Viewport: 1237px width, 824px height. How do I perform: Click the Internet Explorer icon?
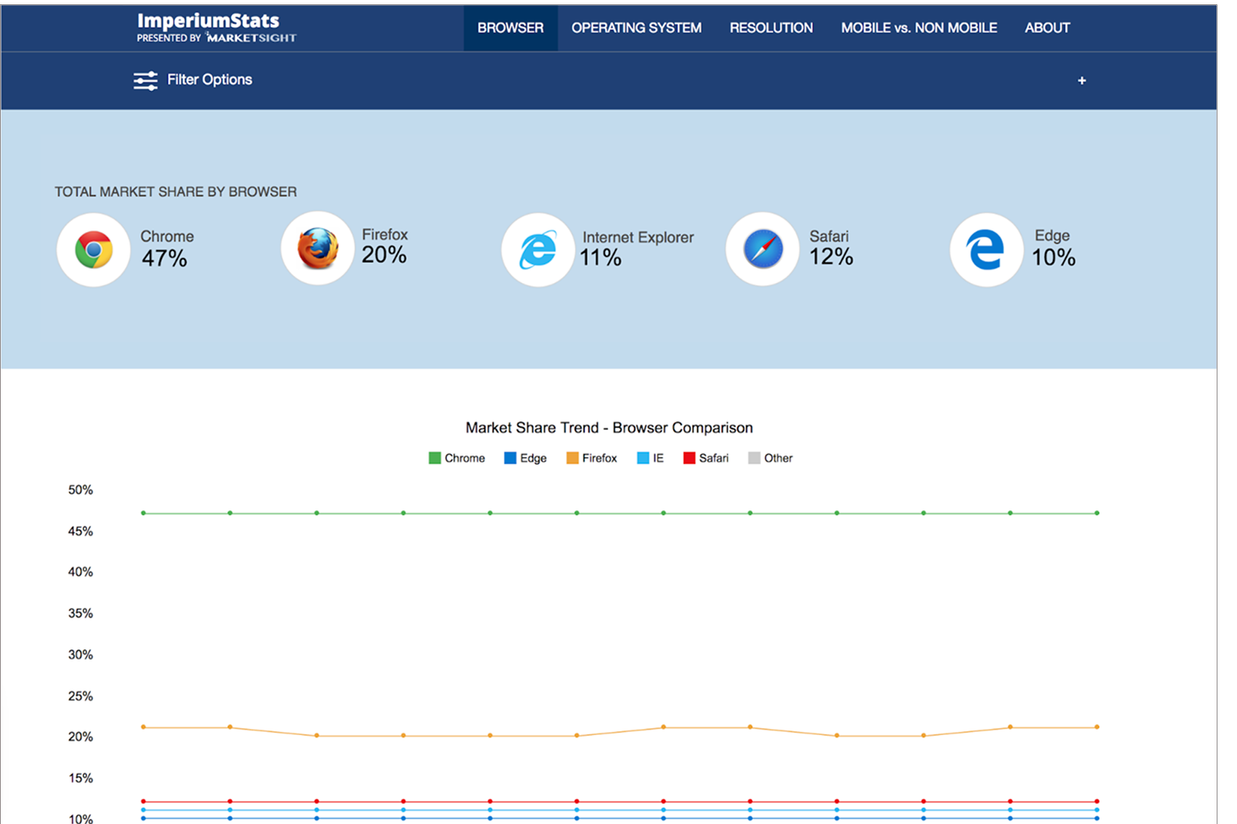coord(538,249)
